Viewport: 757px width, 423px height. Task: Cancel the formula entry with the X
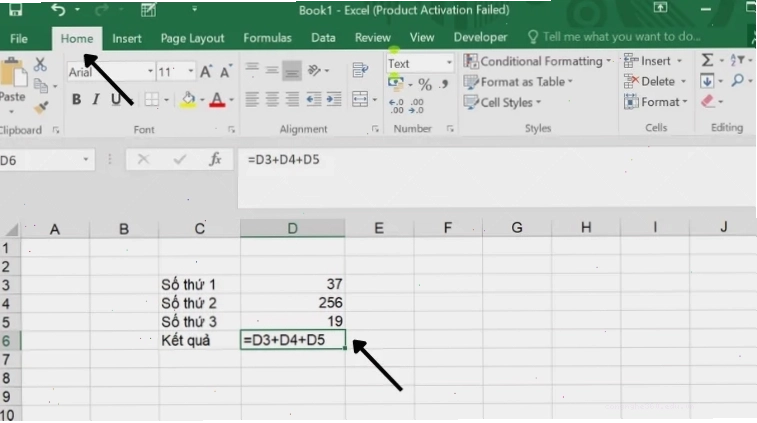tap(143, 159)
